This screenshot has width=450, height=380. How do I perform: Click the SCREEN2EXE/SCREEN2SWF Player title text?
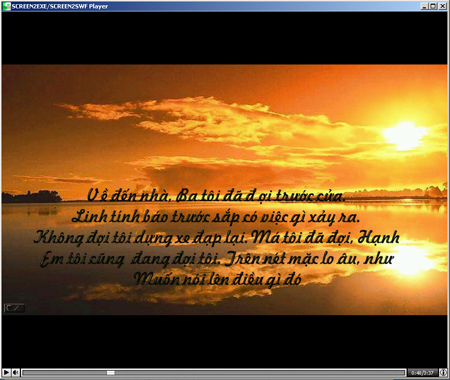click(x=60, y=6)
